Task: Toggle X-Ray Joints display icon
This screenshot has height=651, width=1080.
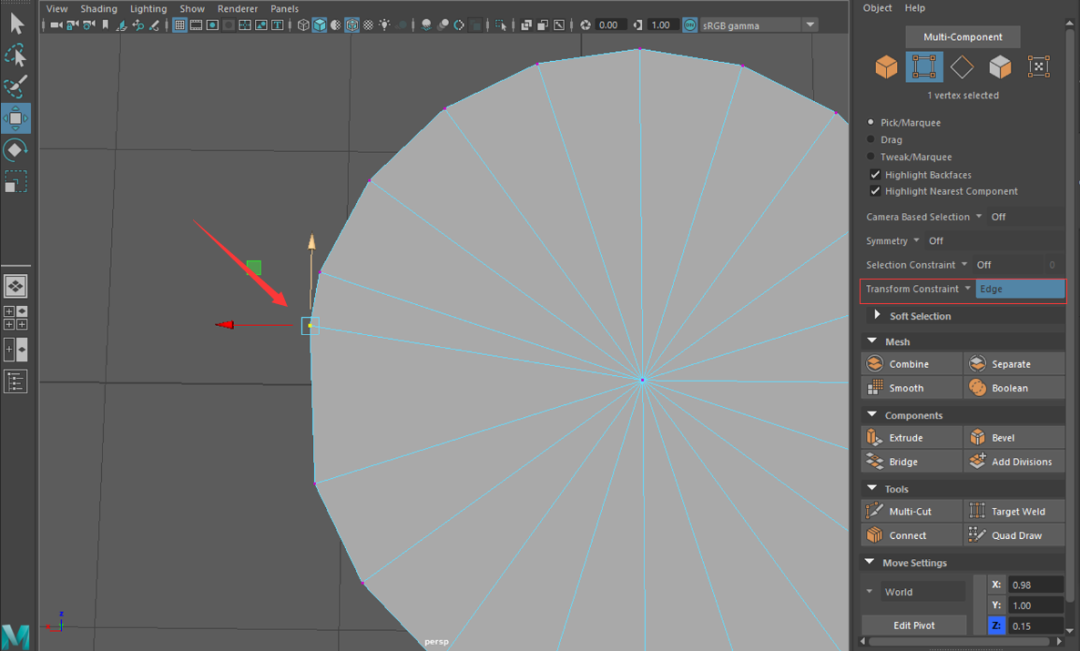Action: 558,25
